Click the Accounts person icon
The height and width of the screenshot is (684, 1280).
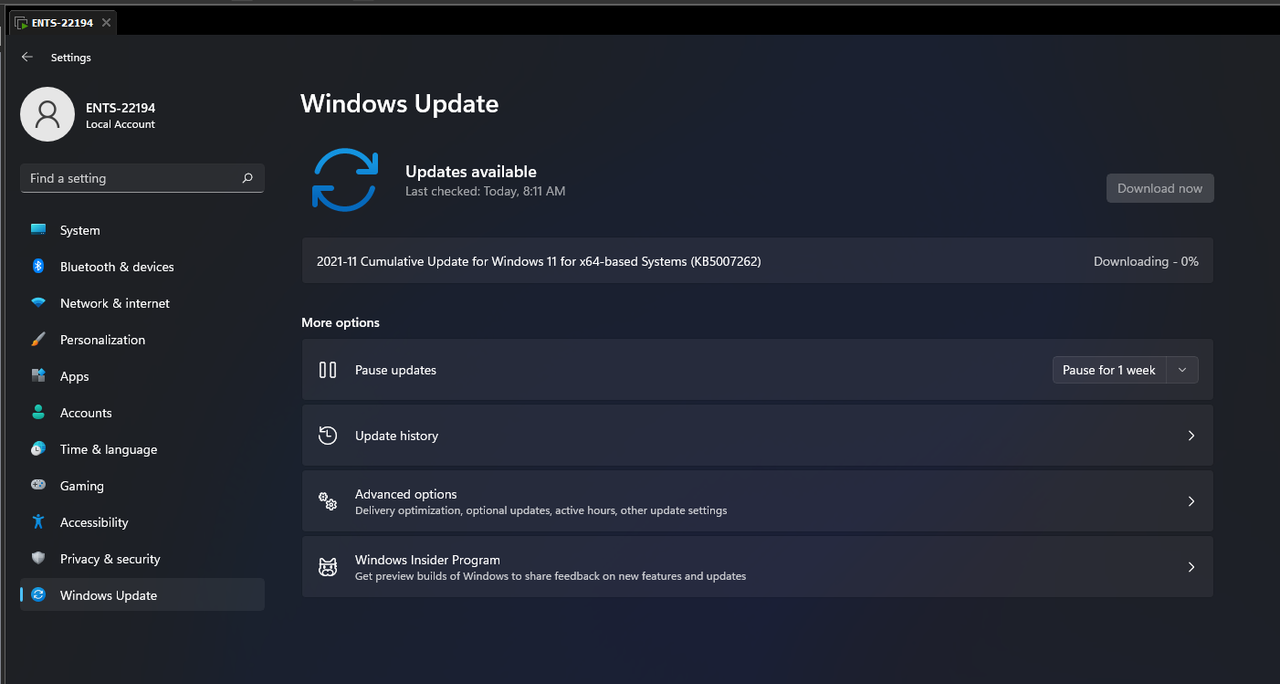[x=38, y=412]
